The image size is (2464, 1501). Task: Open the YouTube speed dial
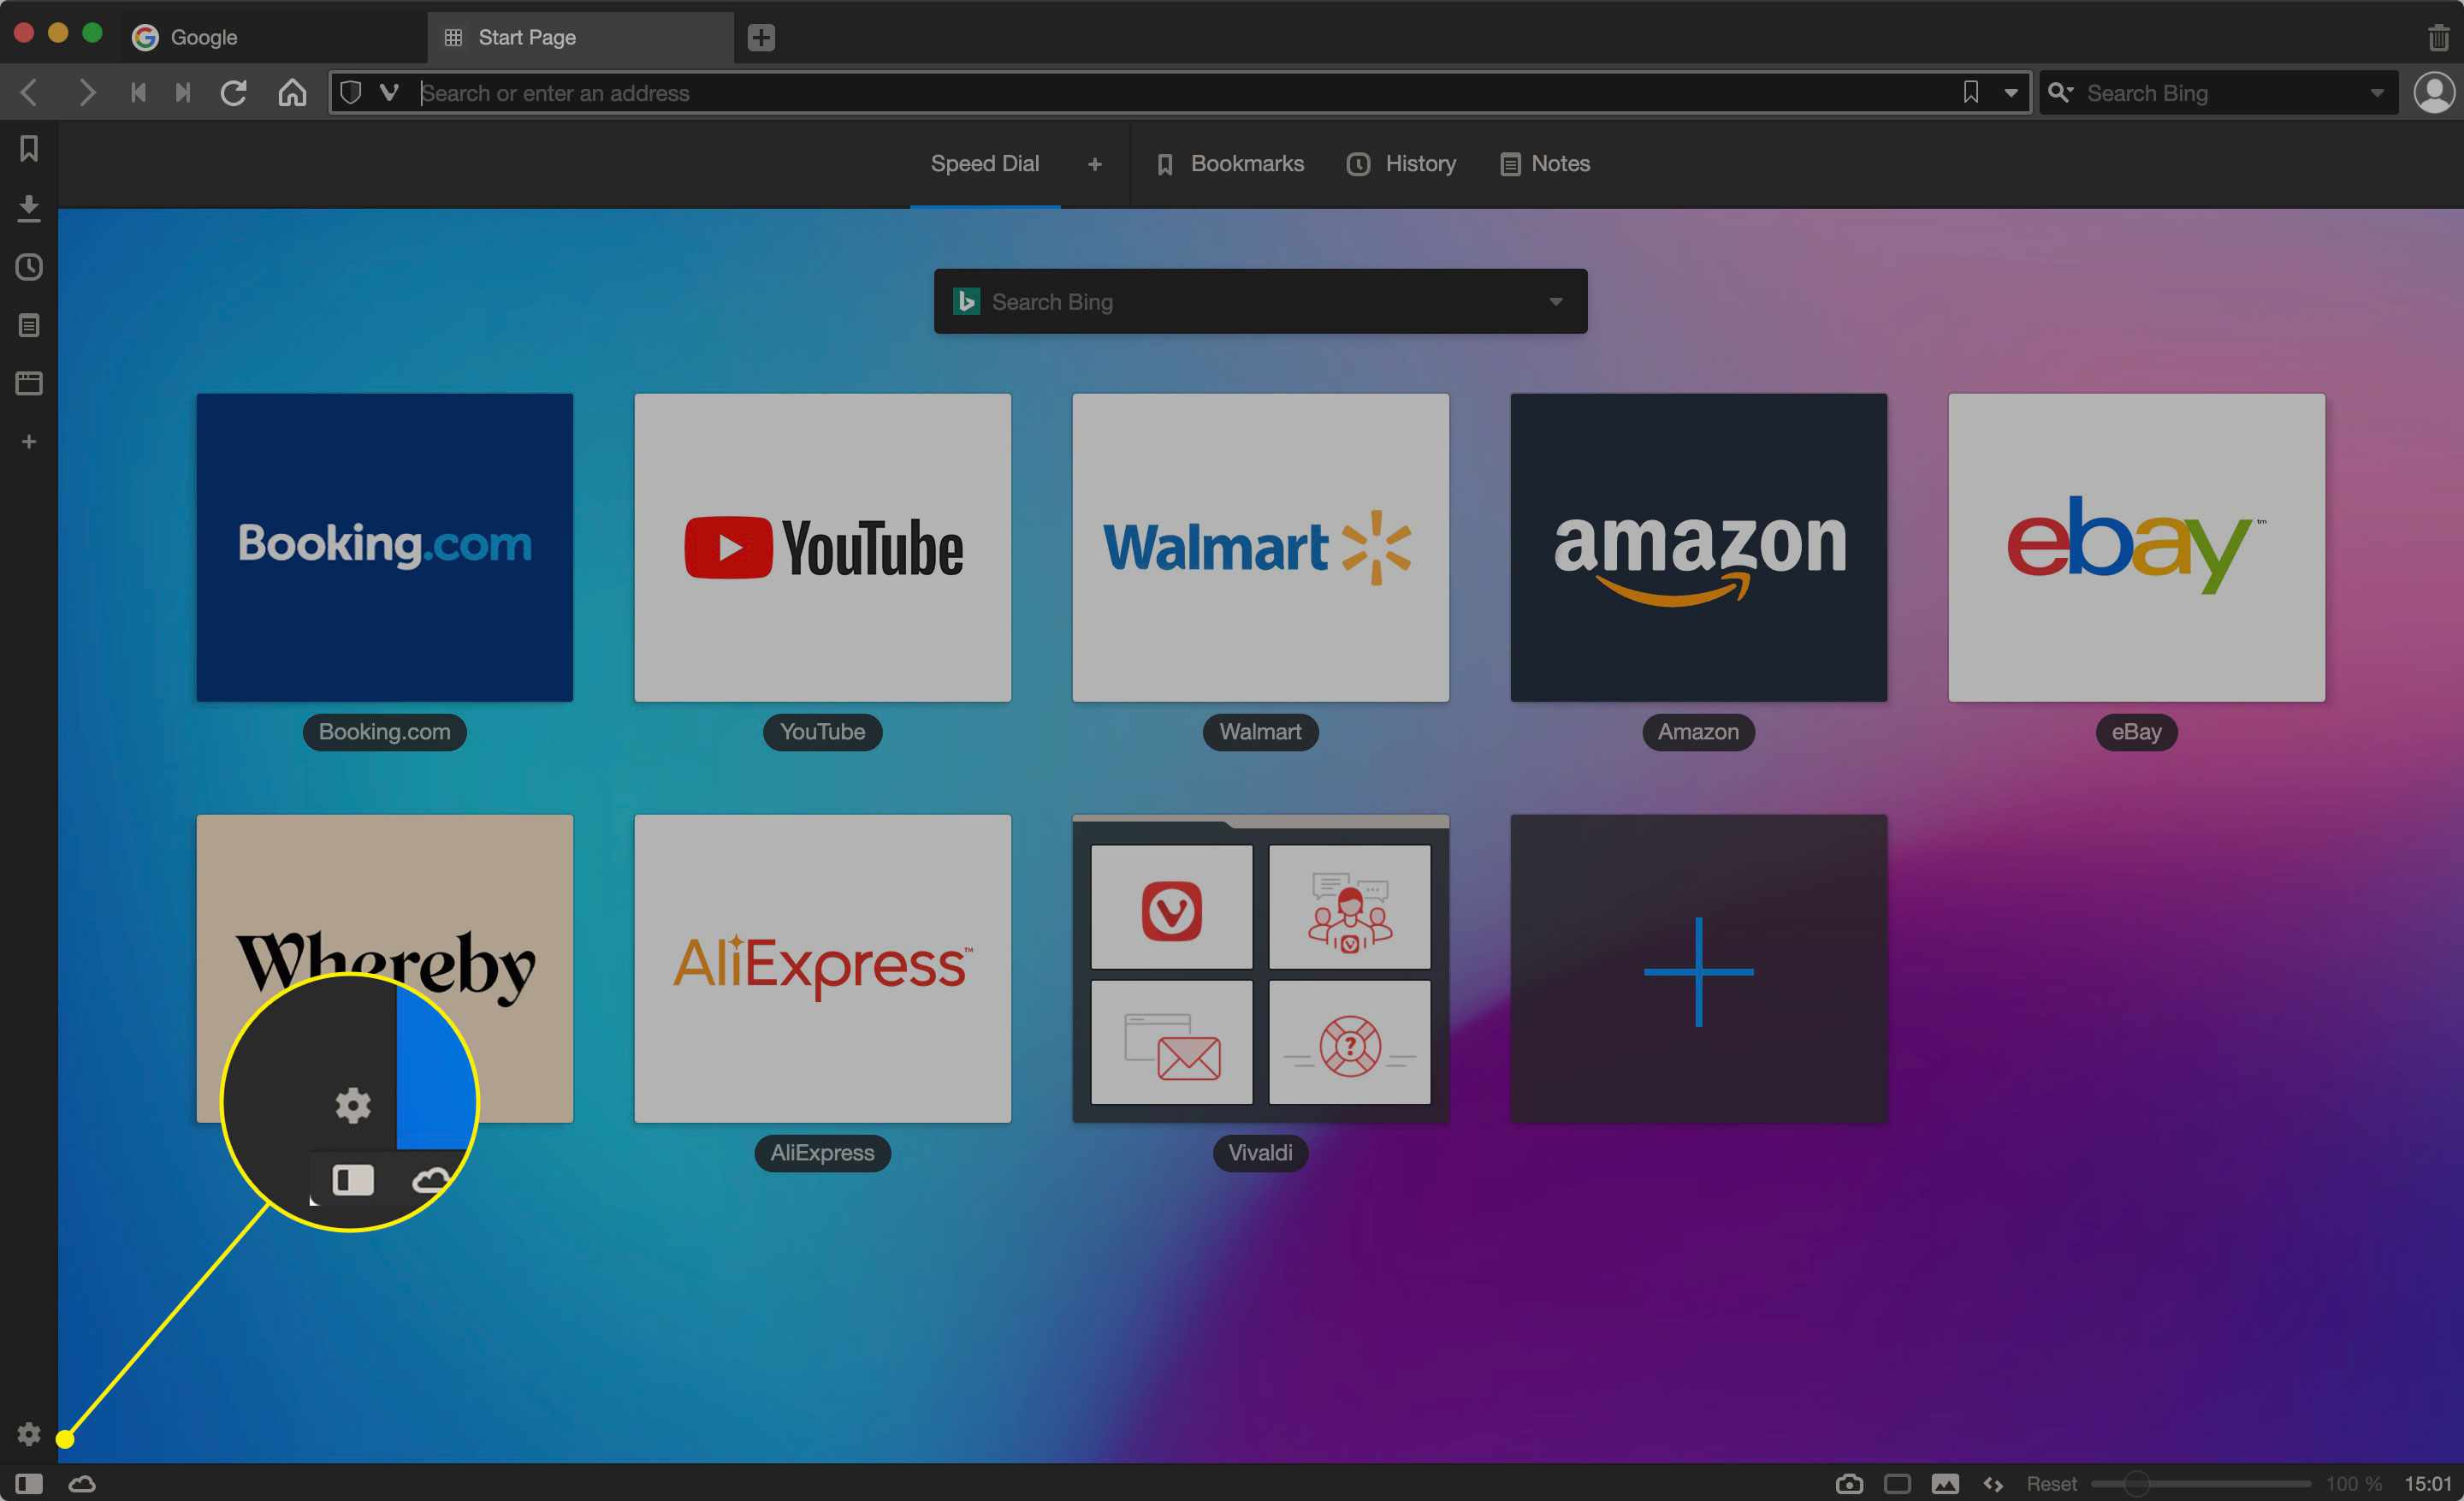point(823,547)
